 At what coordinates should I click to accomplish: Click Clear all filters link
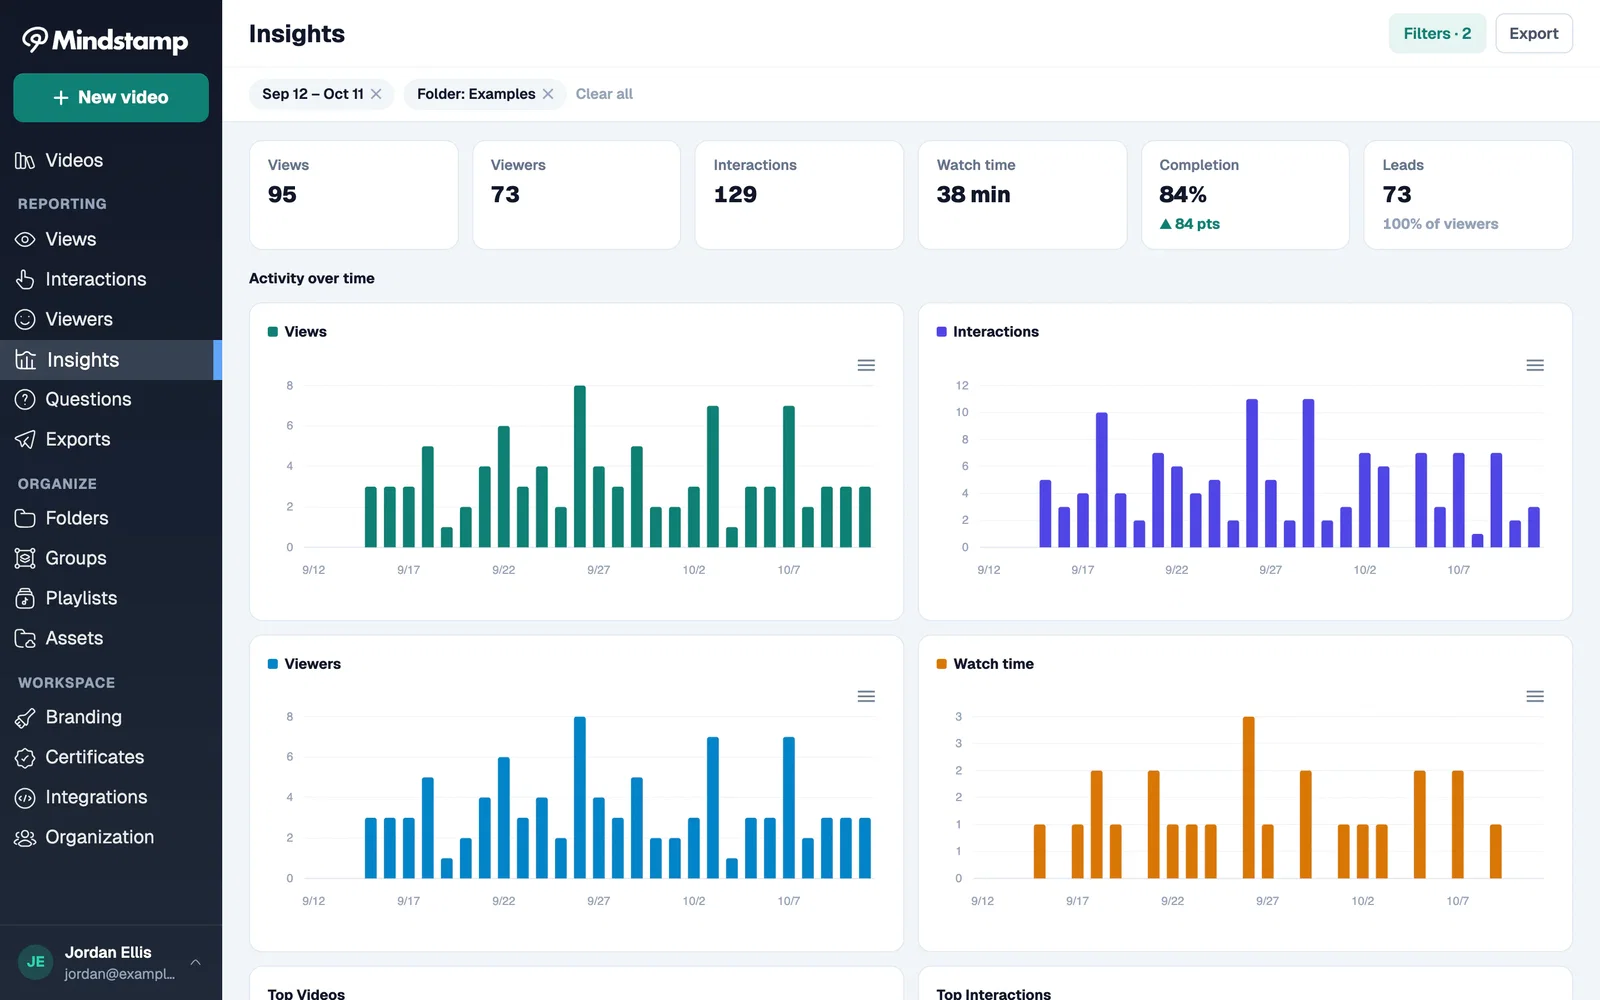tap(604, 94)
